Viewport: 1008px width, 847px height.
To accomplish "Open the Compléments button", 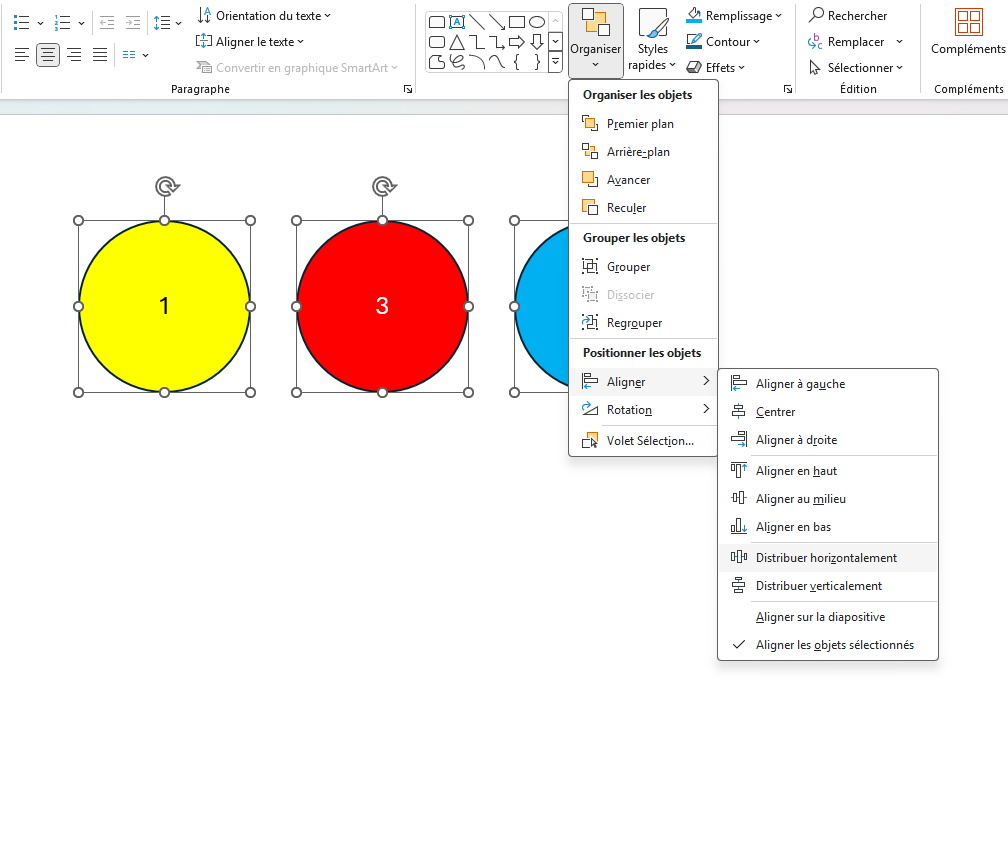I will pyautogui.click(x=968, y=31).
